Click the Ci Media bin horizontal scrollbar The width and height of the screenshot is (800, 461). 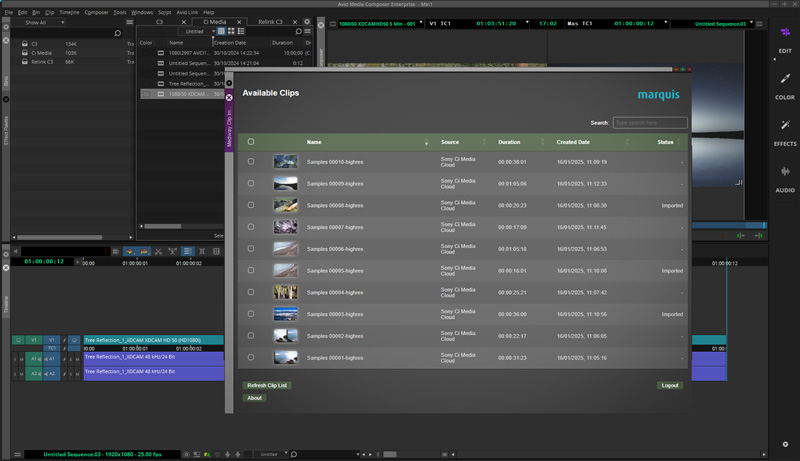[x=163, y=226]
